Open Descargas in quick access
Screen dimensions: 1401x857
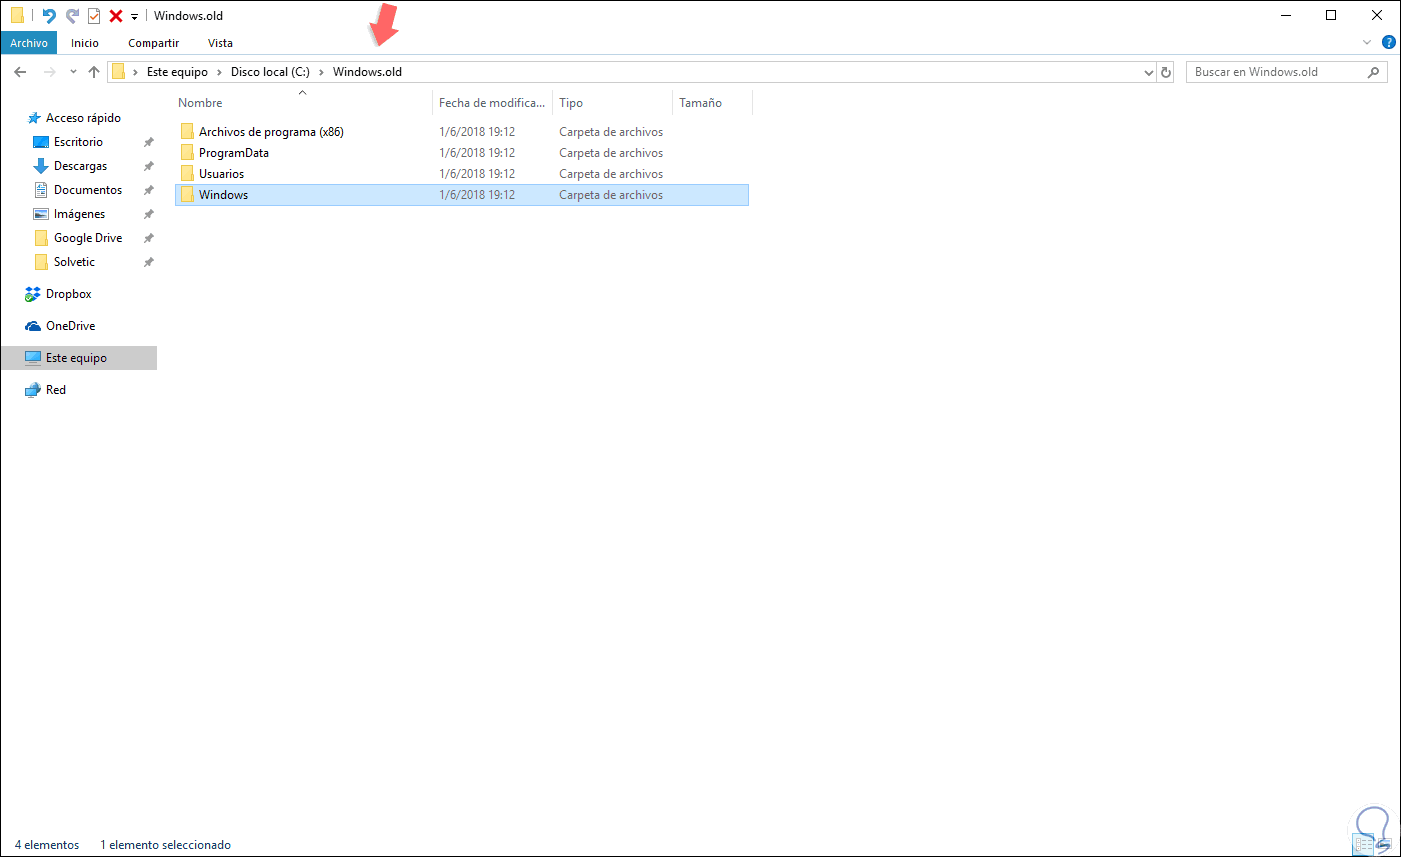(x=80, y=166)
